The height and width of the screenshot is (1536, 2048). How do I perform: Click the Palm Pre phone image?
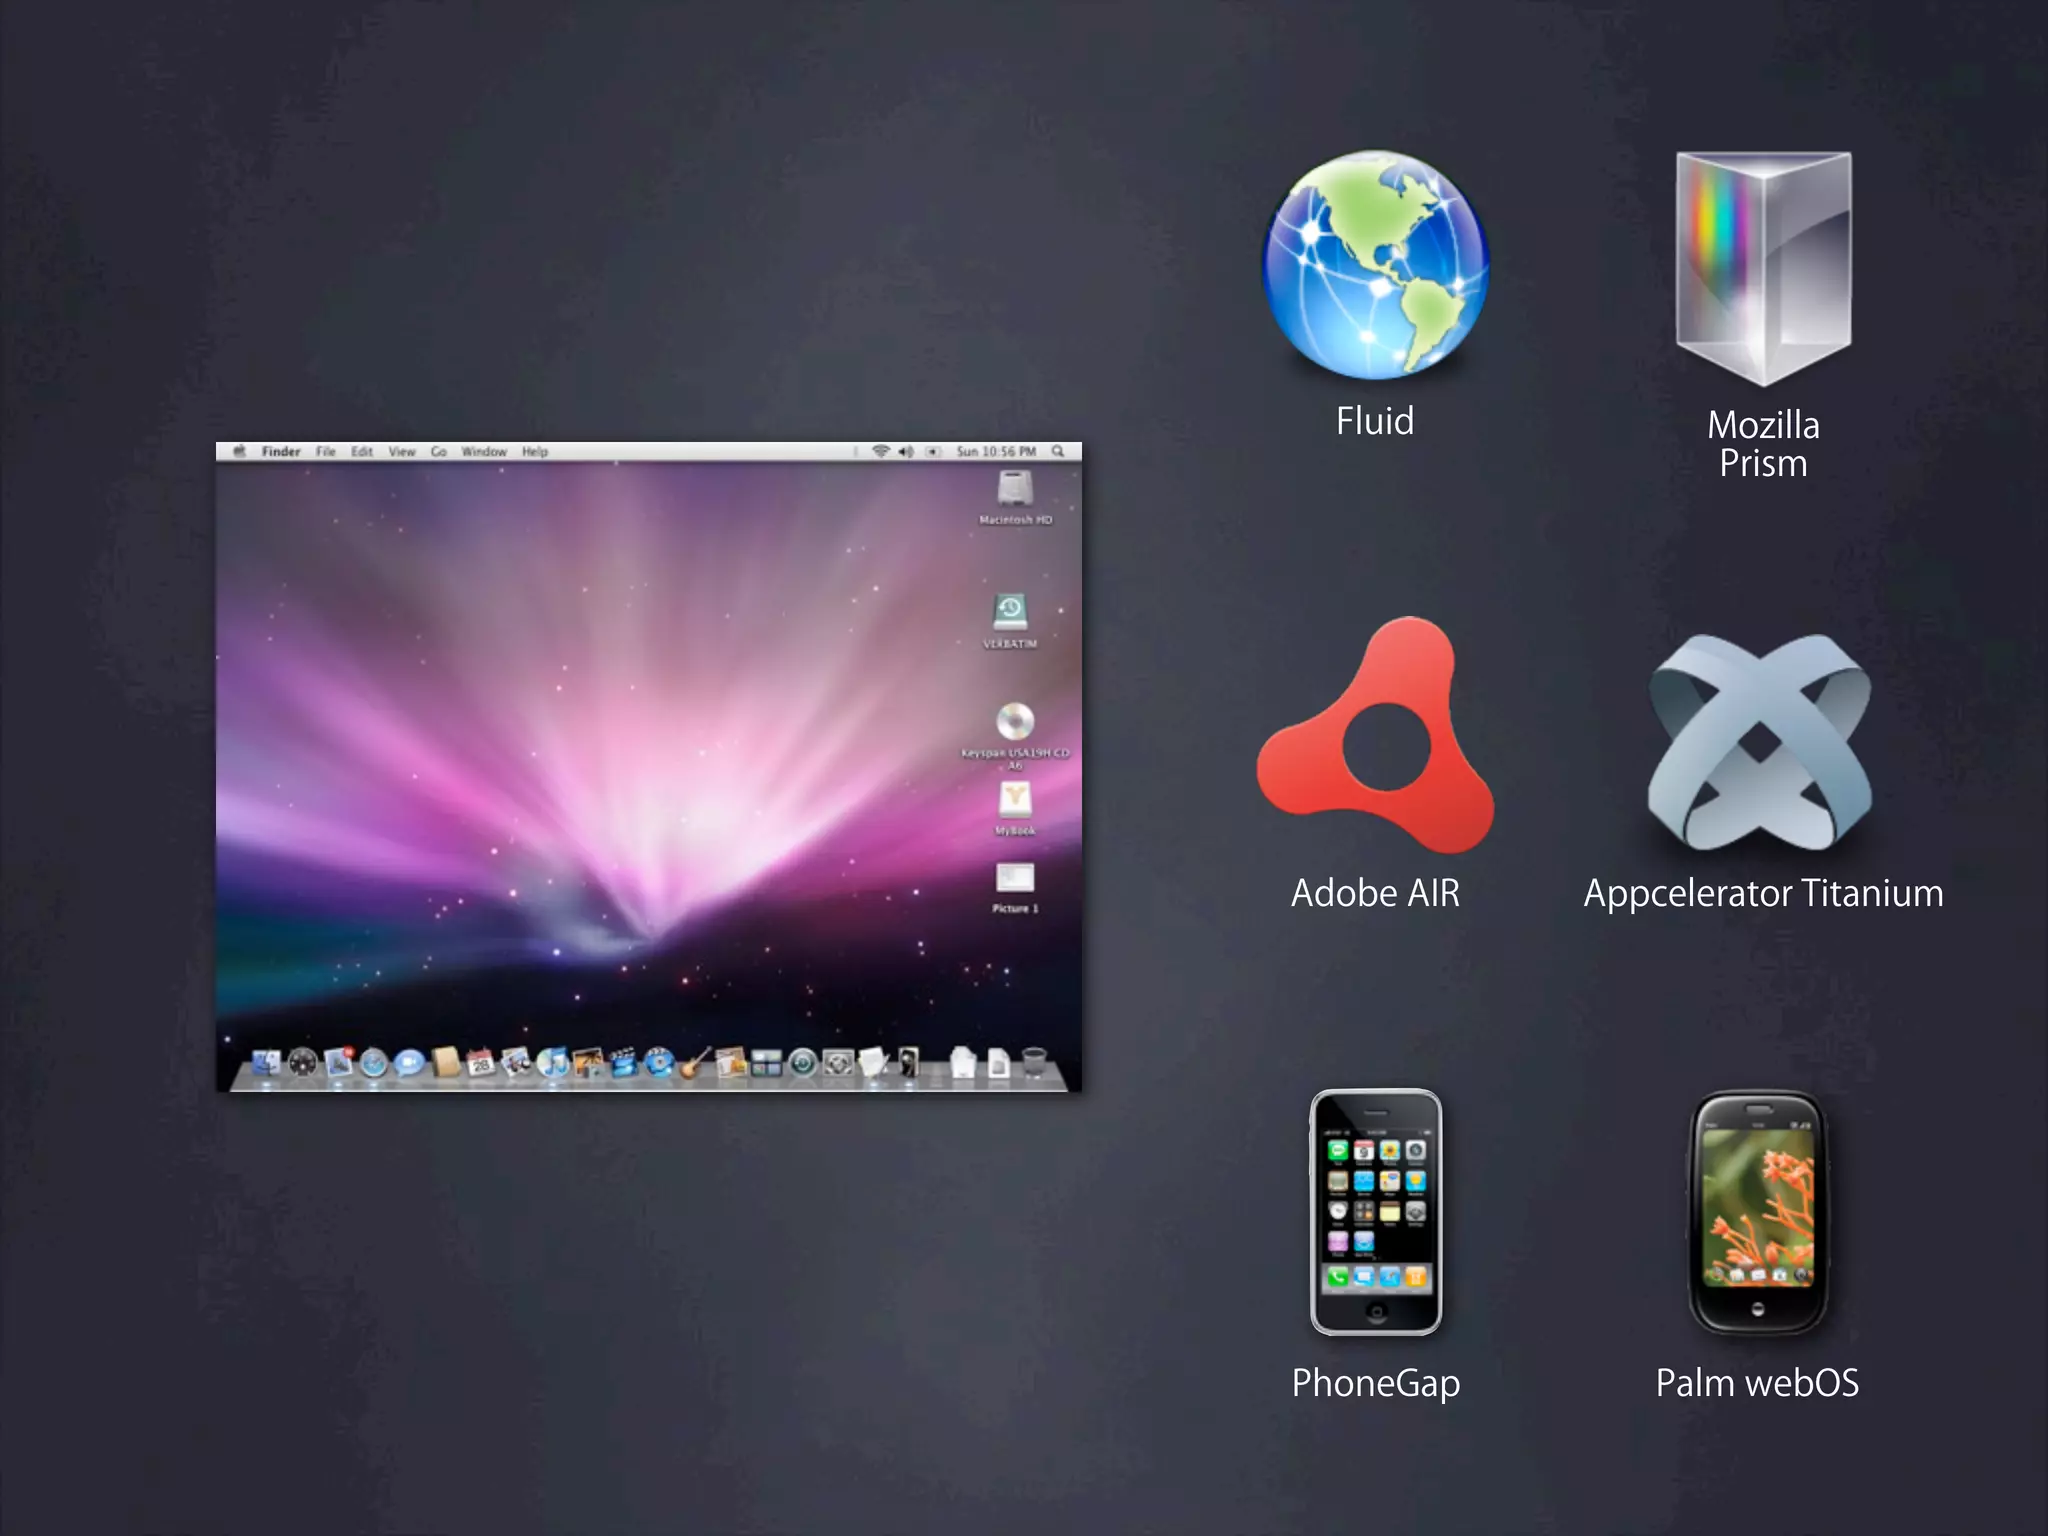coord(1758,1212)
